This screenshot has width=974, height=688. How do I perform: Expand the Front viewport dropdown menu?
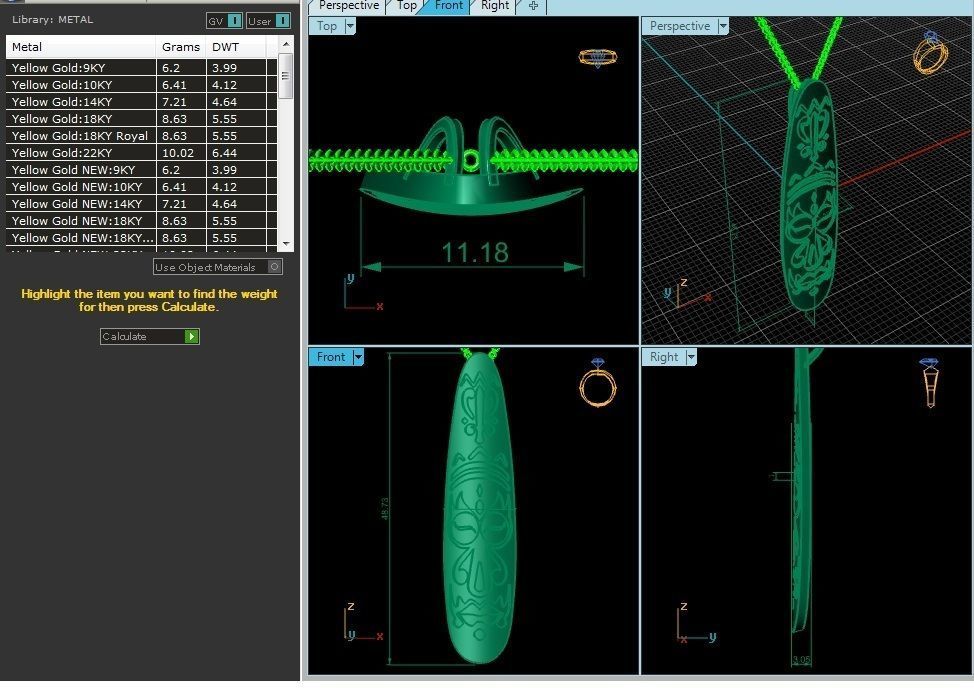[x=358, y=357]
